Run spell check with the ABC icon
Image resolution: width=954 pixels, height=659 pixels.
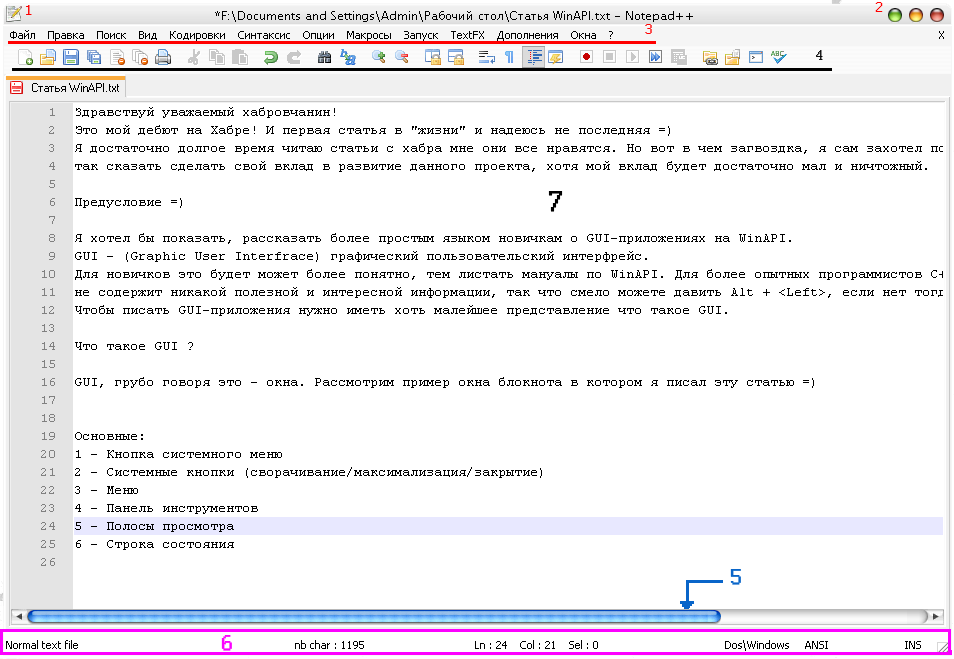coord(778,57)
